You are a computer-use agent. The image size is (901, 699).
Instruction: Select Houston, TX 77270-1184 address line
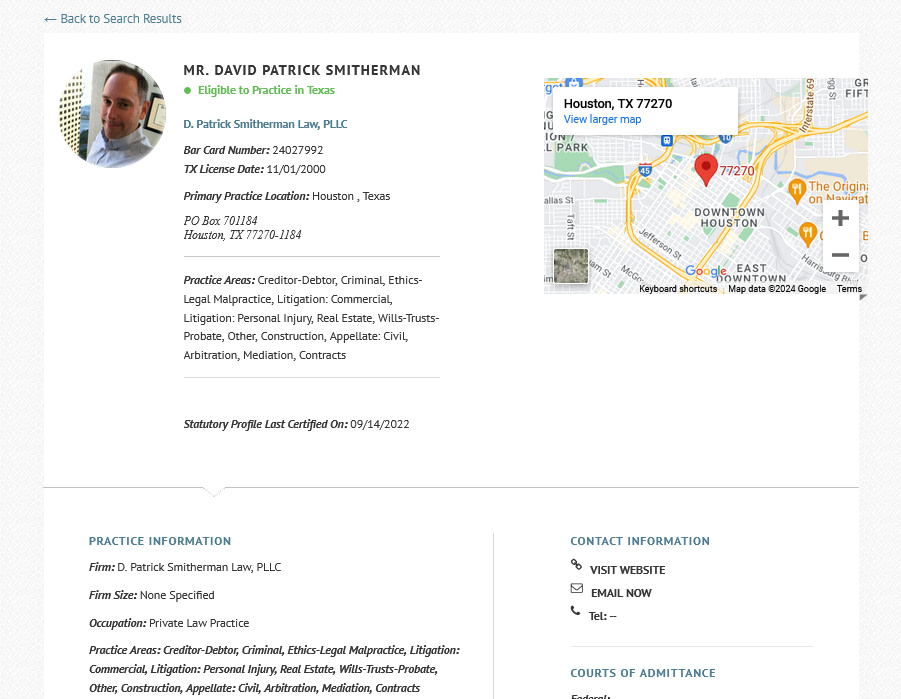[x=242, y=235]
